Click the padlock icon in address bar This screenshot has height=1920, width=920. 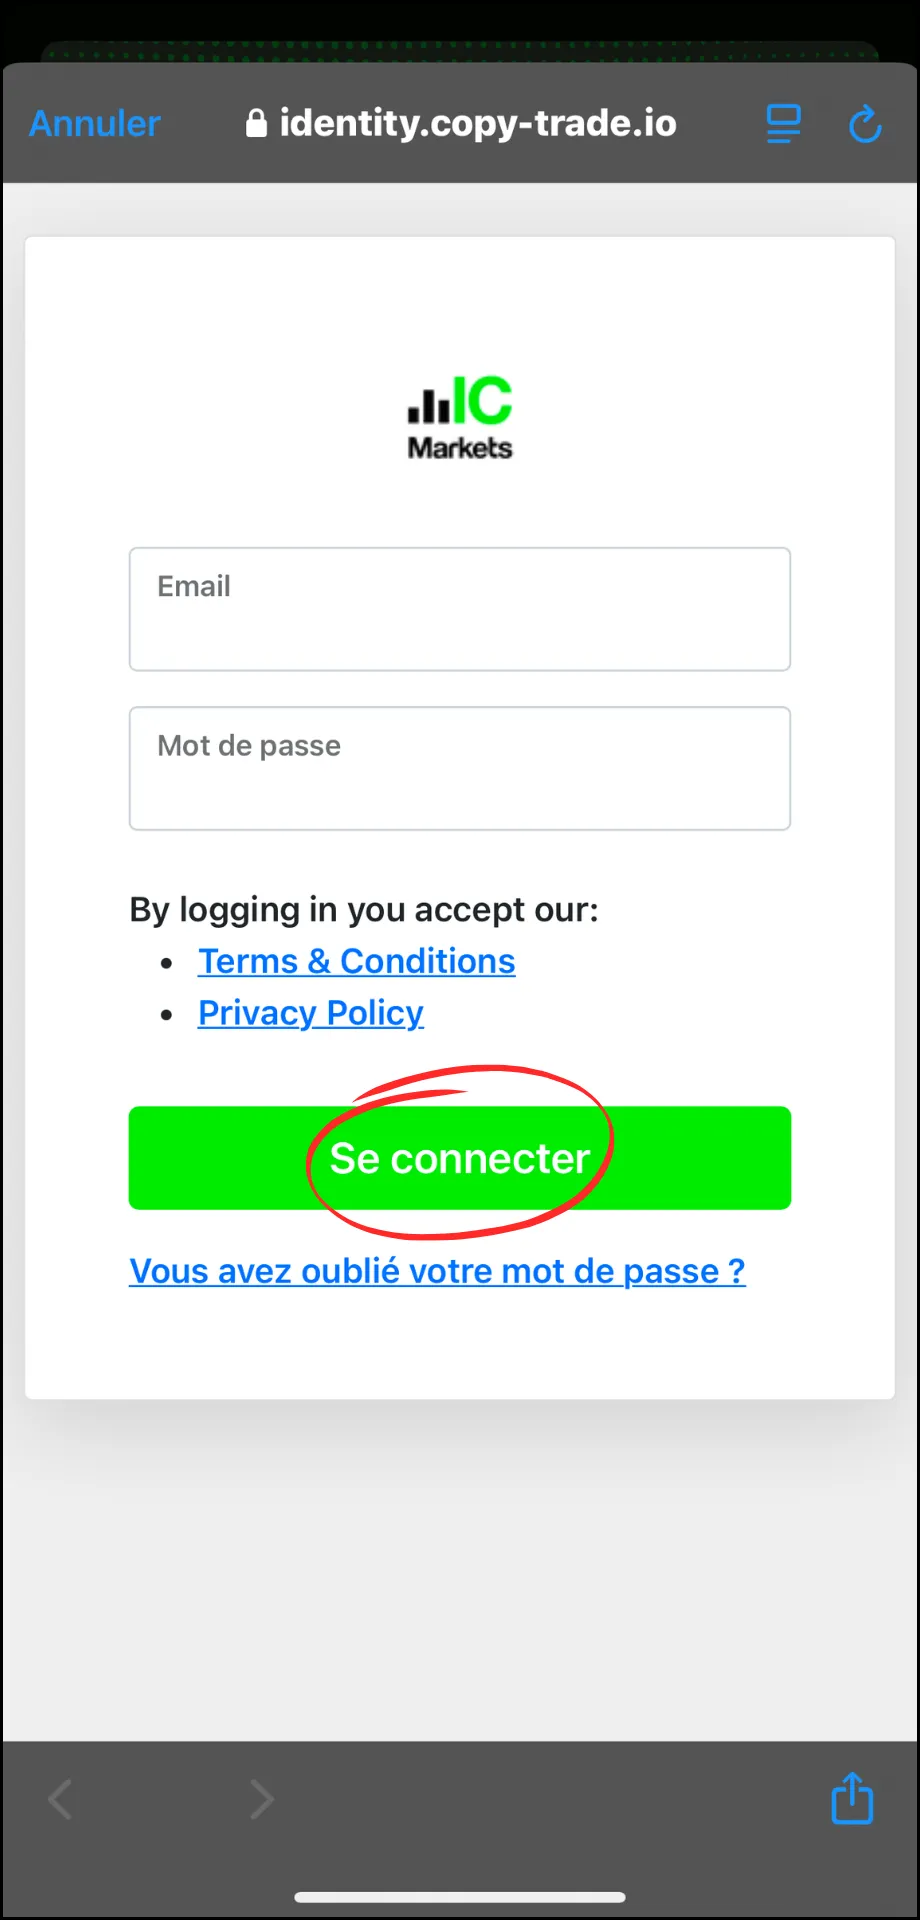coord(256,123)
